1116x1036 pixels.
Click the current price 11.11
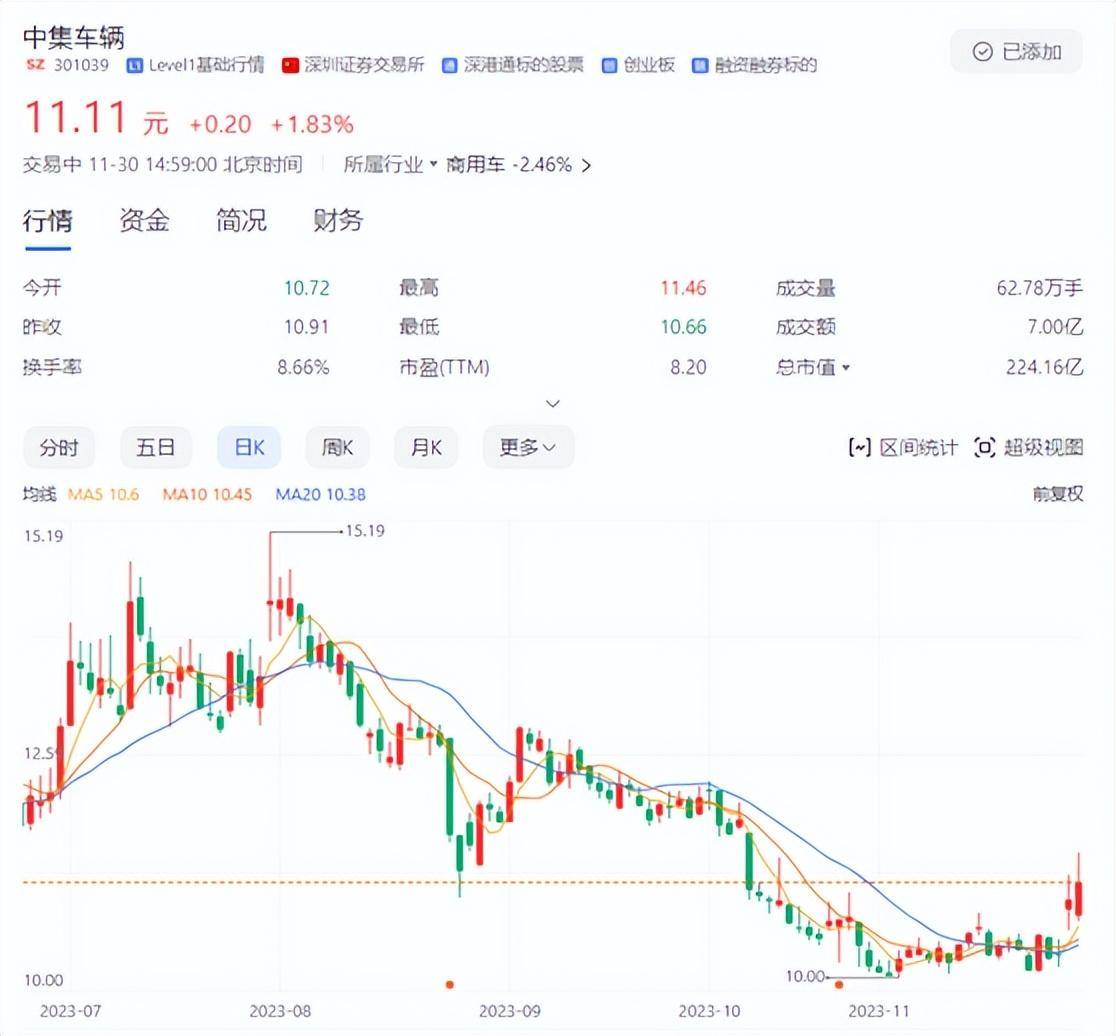click(76, 117)
